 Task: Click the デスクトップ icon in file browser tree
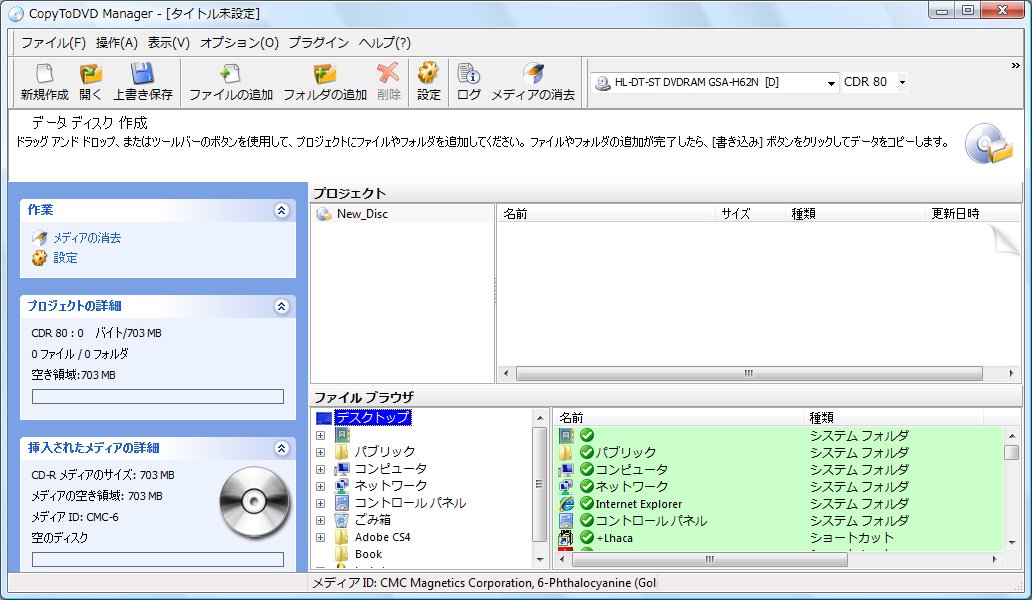[324, 418]
